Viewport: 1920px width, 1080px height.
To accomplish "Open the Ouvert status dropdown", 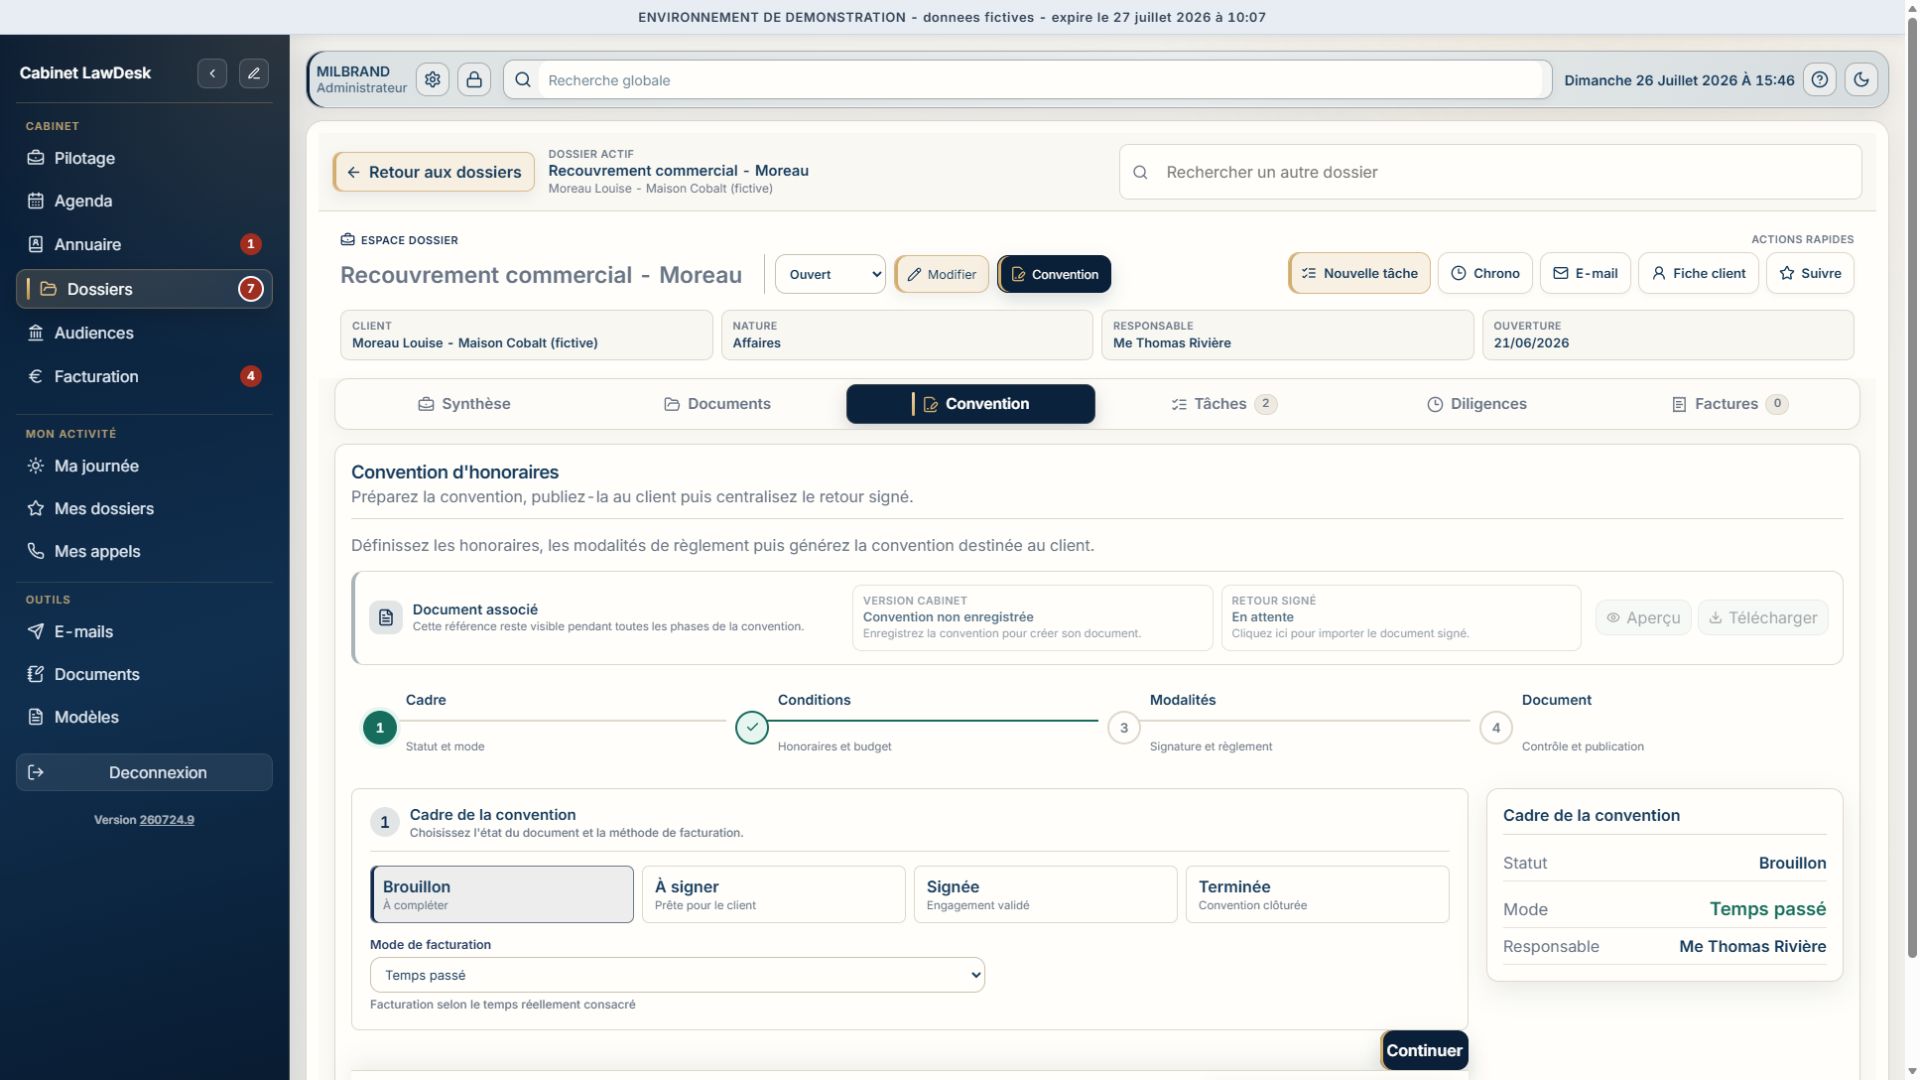I will [830, 274].
